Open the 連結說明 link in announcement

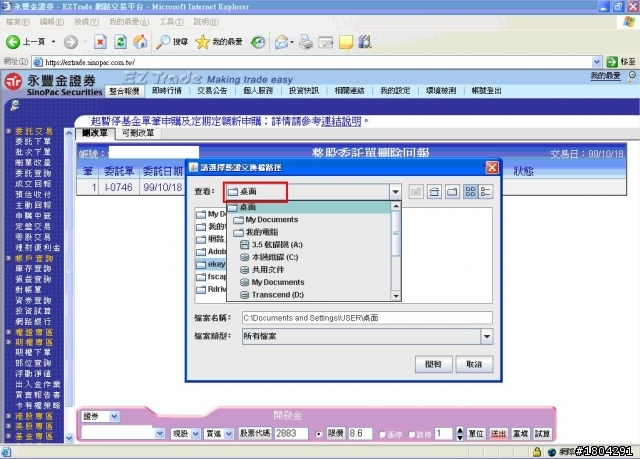pos(341,121)
